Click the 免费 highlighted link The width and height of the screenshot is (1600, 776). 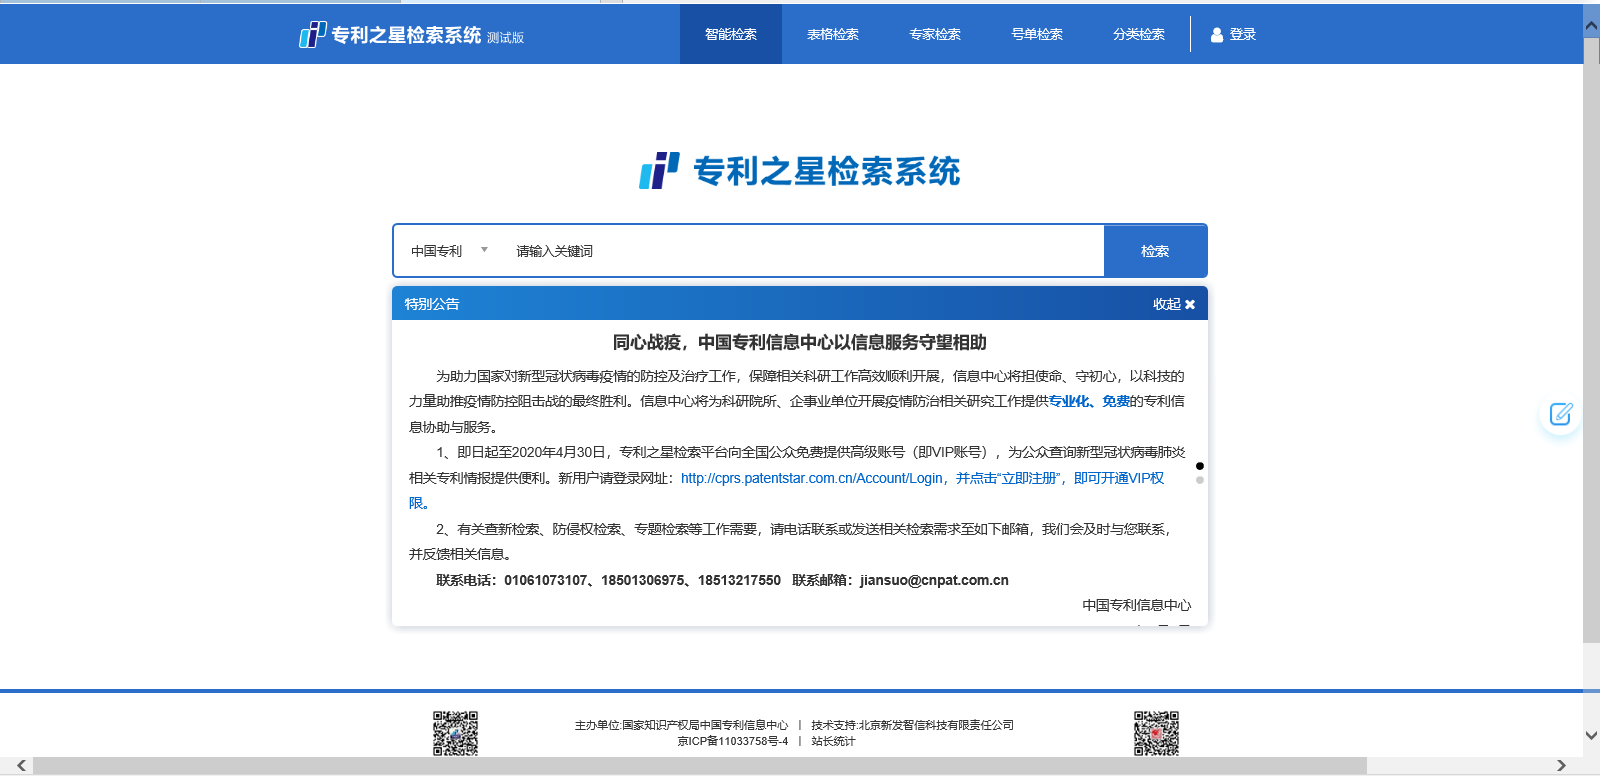pos(1116,401)
